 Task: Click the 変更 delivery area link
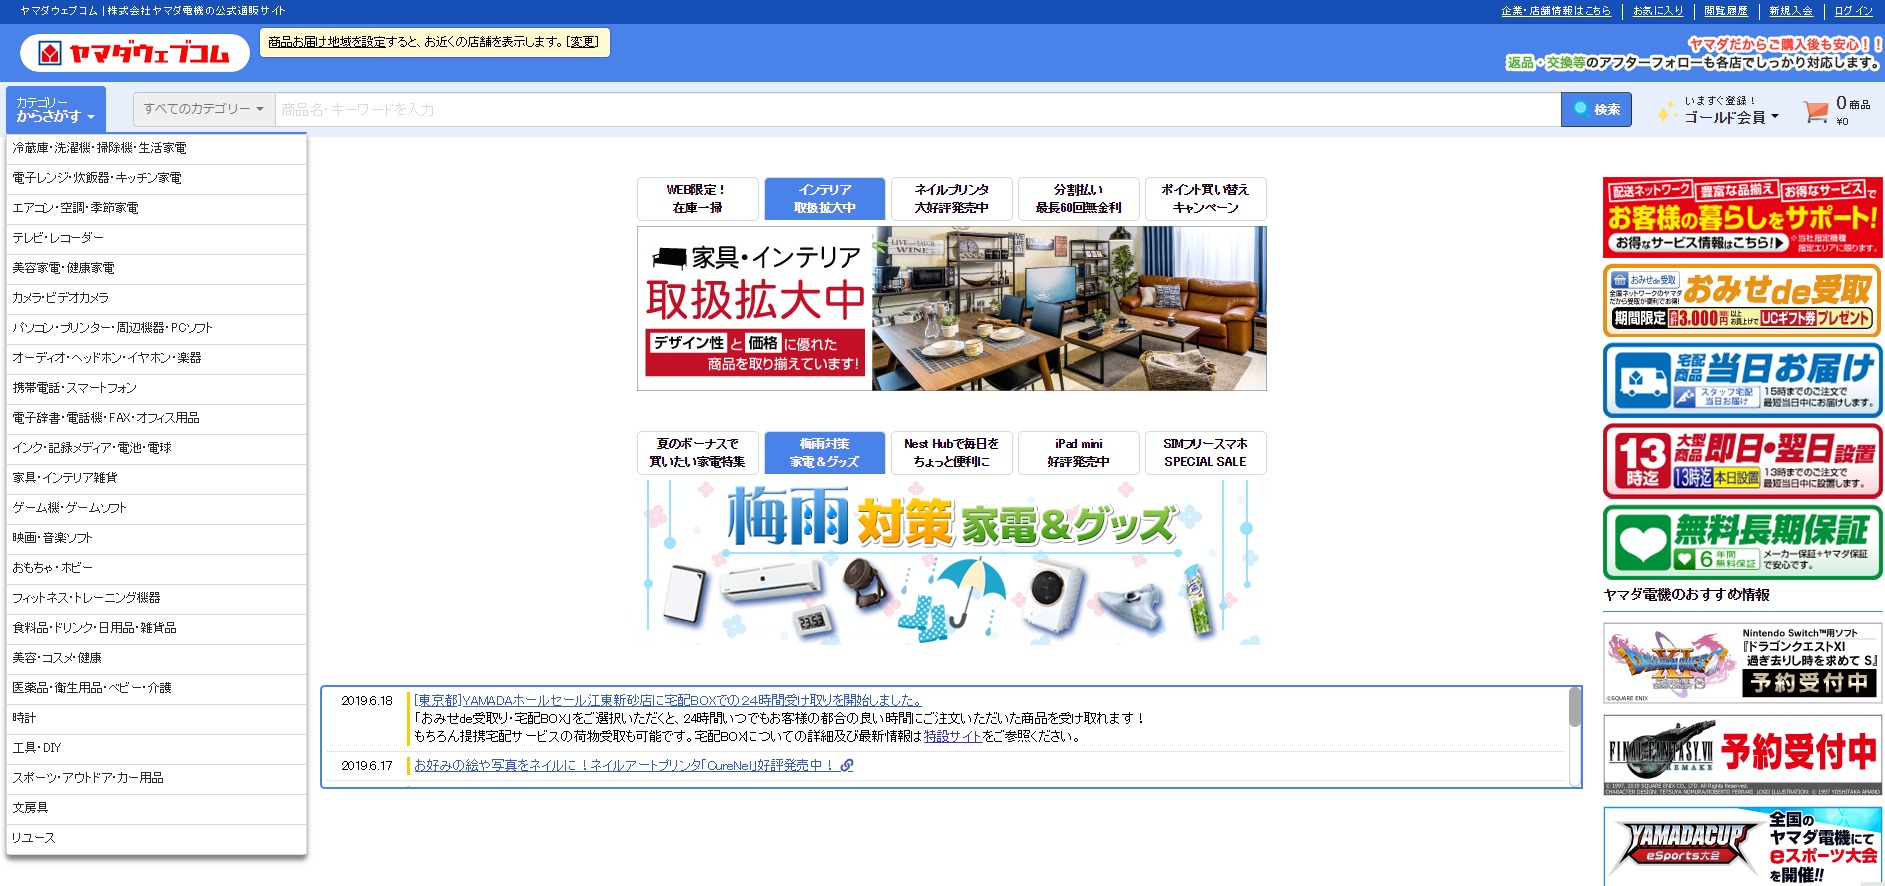point(582,42)
